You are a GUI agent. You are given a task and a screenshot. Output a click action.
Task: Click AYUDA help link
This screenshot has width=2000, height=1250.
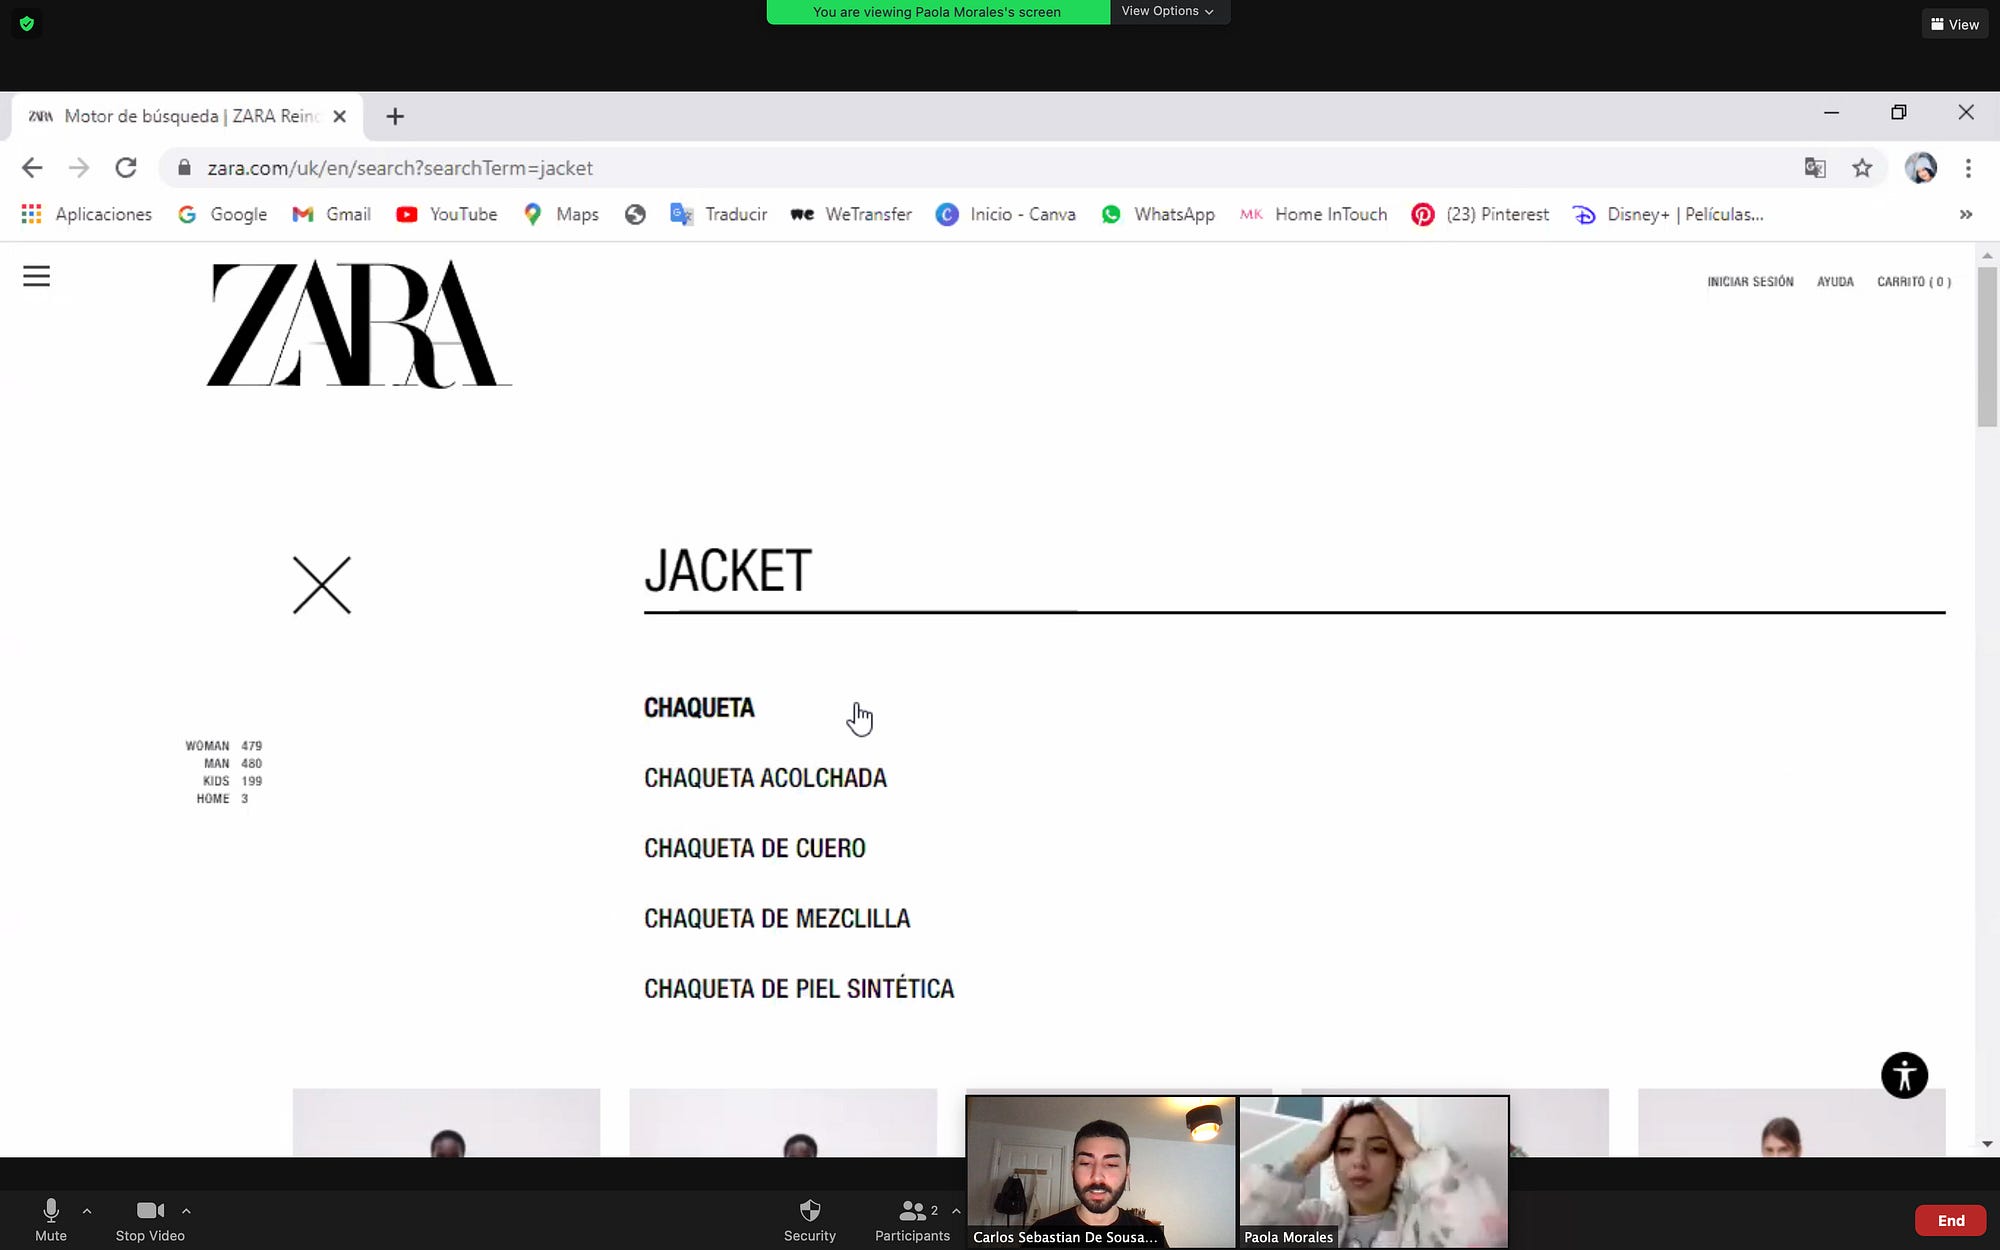pyautogui.click(x=1835, y=282)
